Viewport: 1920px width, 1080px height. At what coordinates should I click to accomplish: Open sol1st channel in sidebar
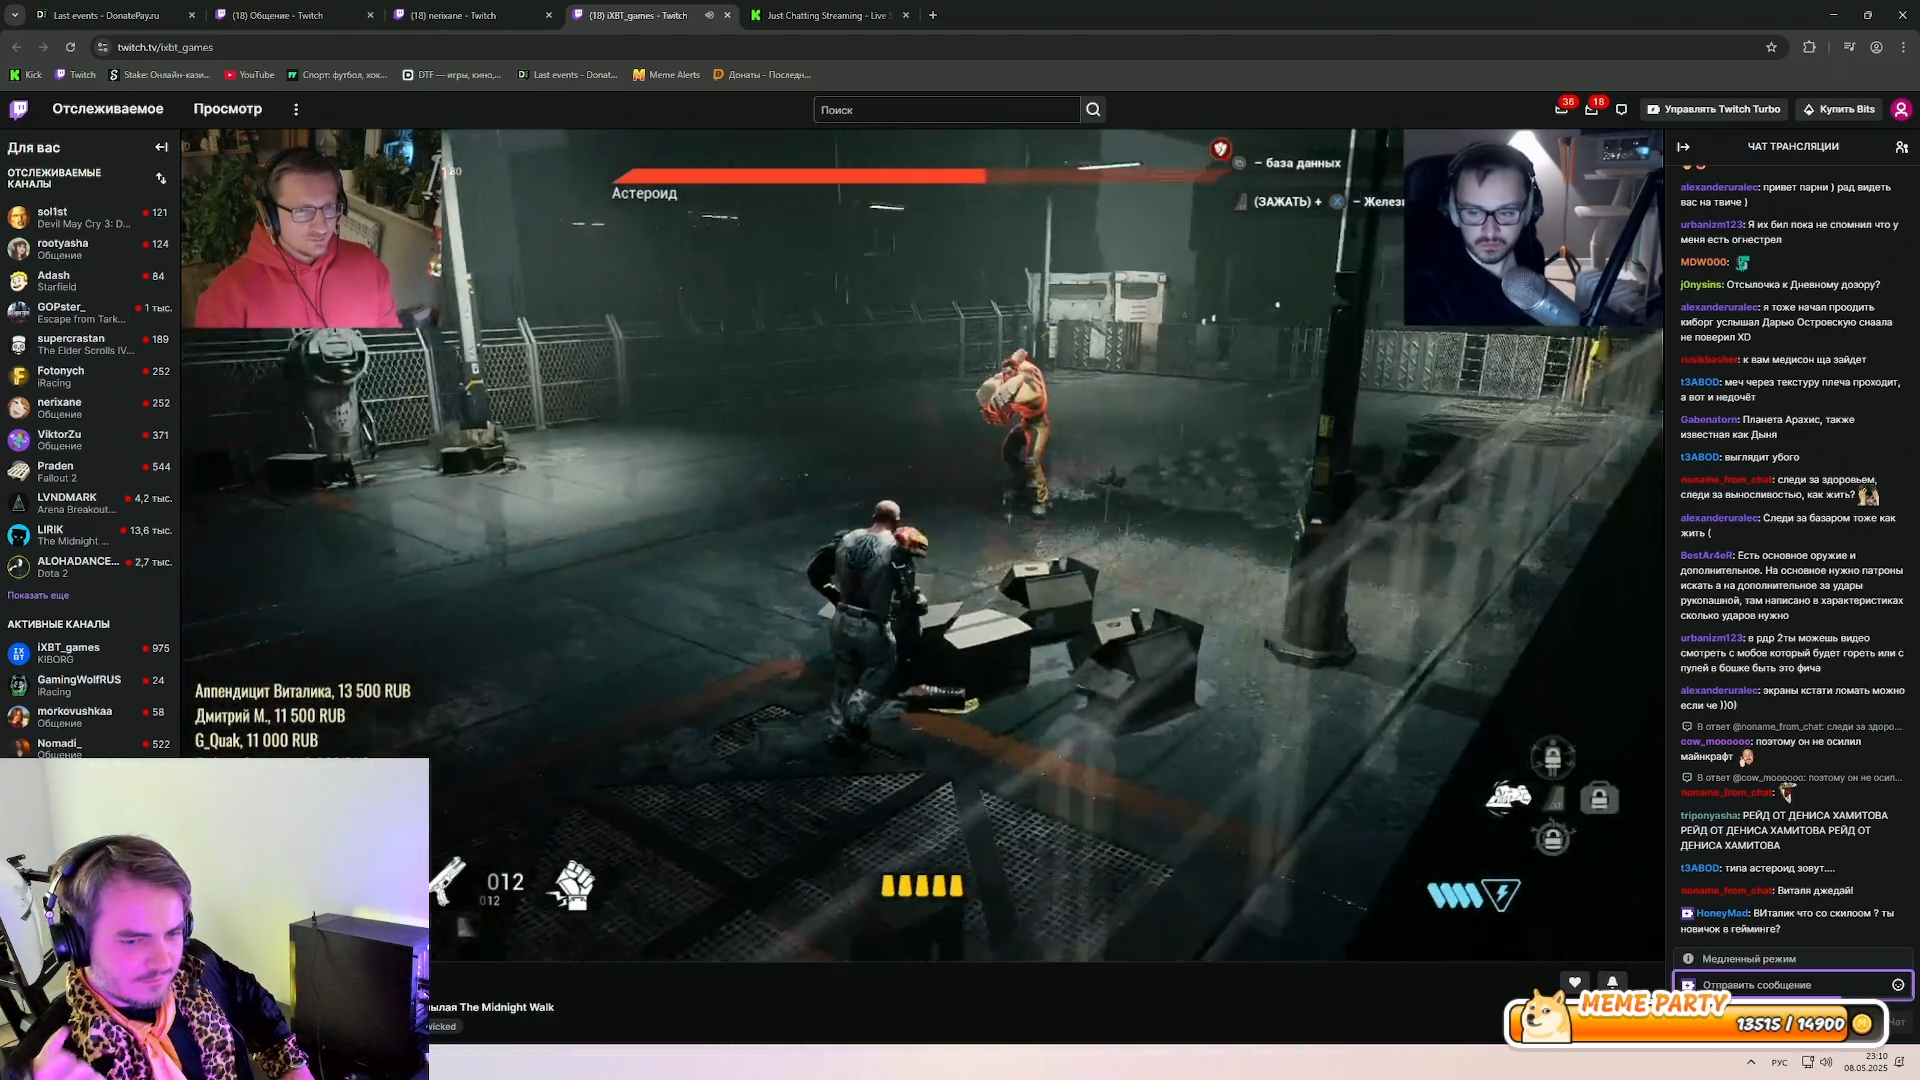(x=90, y=217)
